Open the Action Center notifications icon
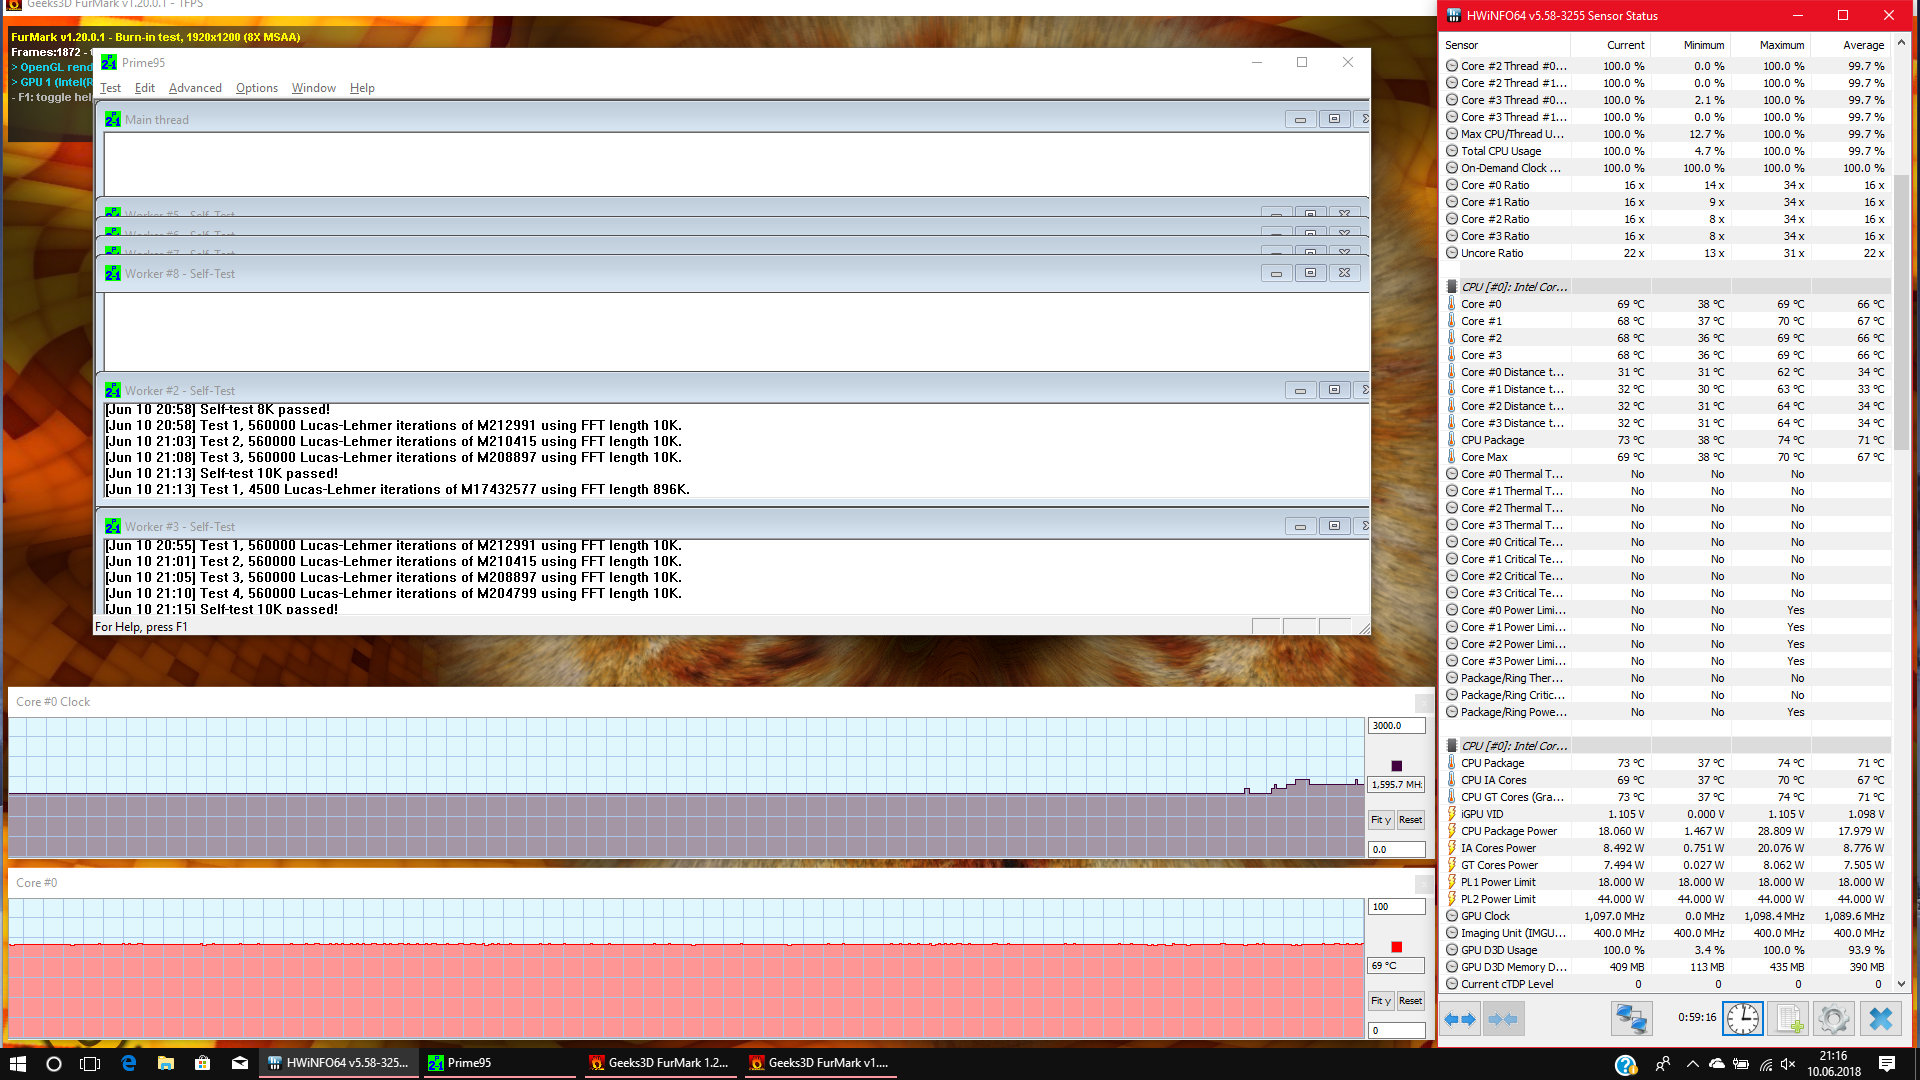1920x1080 pixels. [1887, 1063]
